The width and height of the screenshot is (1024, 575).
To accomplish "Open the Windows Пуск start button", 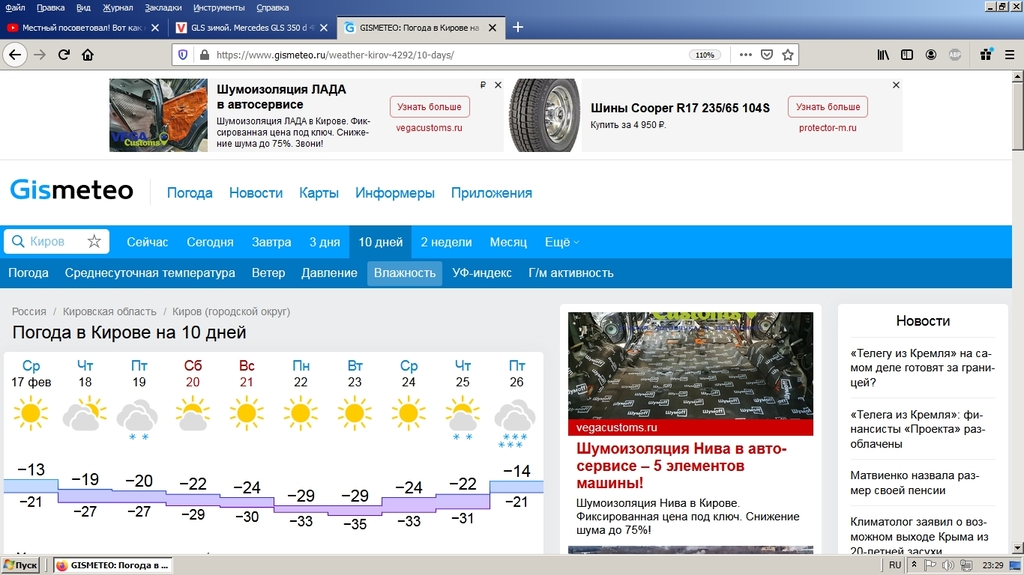I will pos(21,565).
